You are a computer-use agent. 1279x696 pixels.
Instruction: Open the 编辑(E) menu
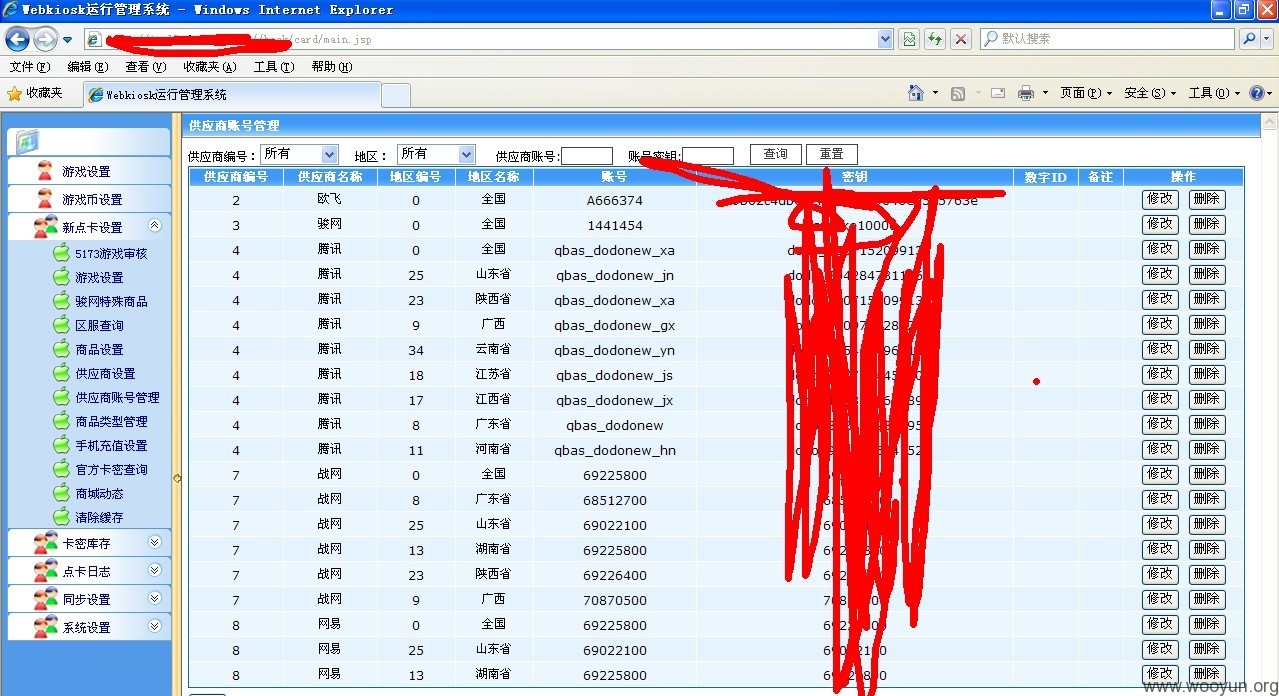pyautogui.click(x=87, y=67)
